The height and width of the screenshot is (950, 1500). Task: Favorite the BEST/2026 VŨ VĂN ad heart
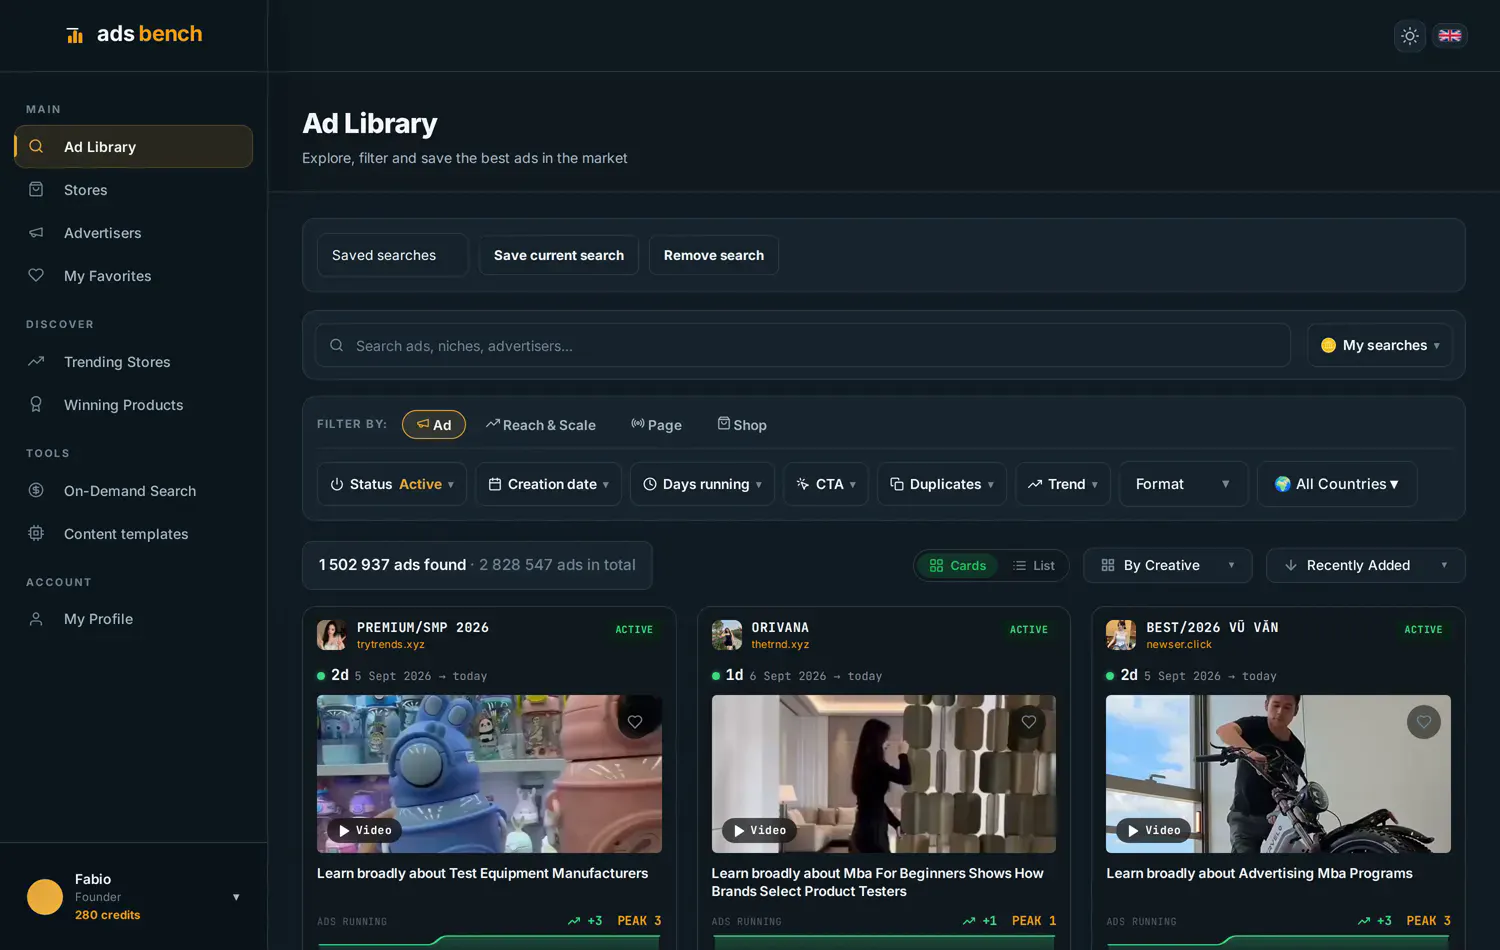(x=1424, y=722)
